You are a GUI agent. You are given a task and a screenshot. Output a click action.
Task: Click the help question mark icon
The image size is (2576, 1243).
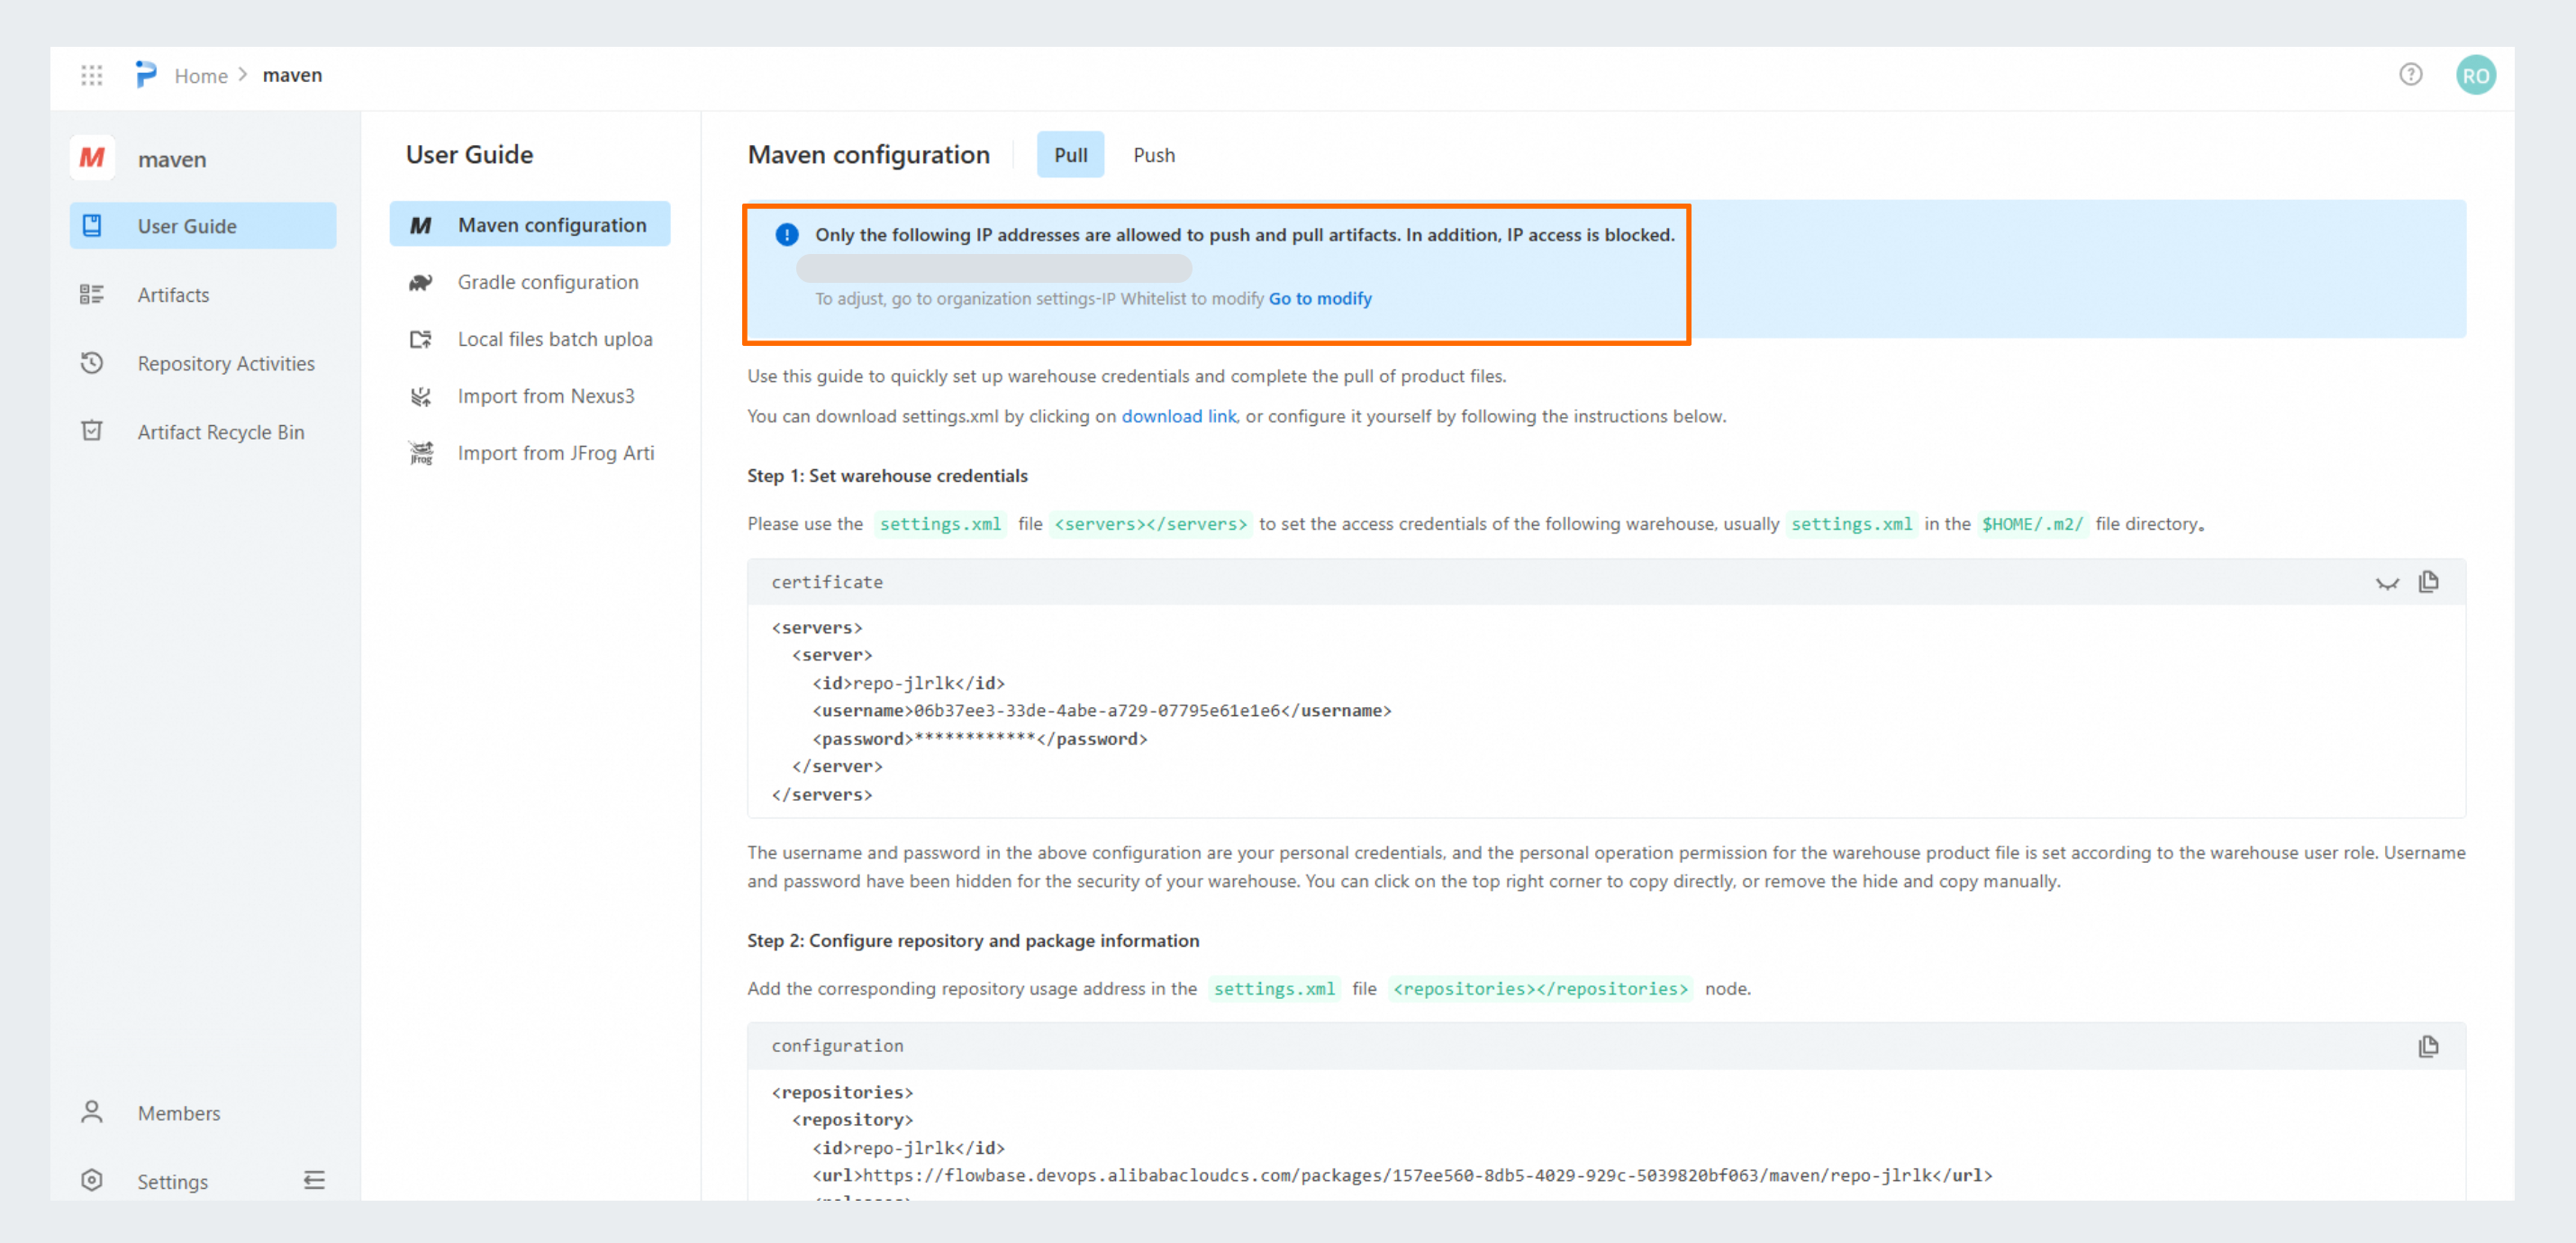pyautogui.click(x=2410, y=74)
